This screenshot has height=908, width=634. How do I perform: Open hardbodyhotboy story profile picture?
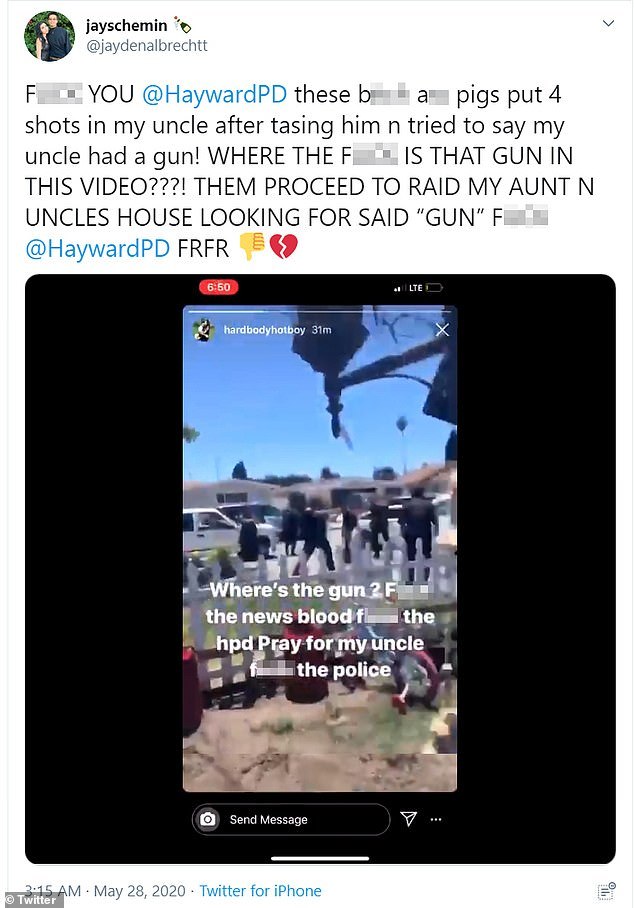click(x=203, y=330)
